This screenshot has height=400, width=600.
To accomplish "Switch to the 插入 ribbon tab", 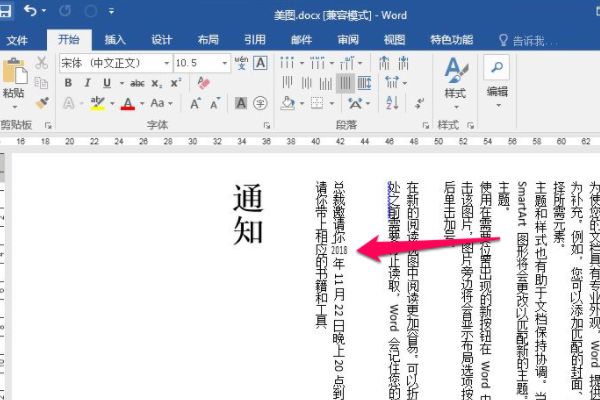I will [x=115, y=40].
